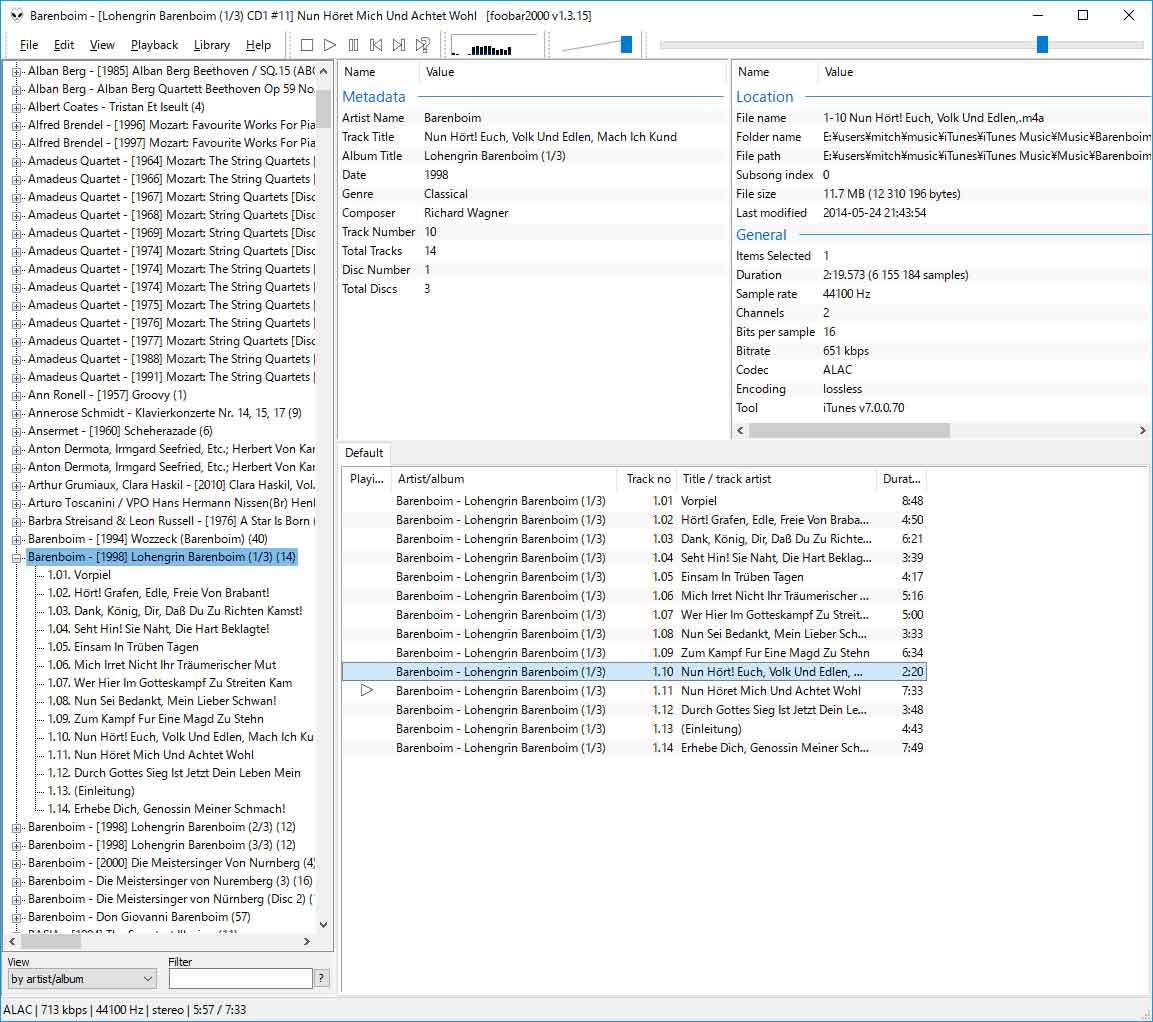This screenshot has width=1153, height=1022.
Task: Play a random track button
Action: [x=422, y=45]
